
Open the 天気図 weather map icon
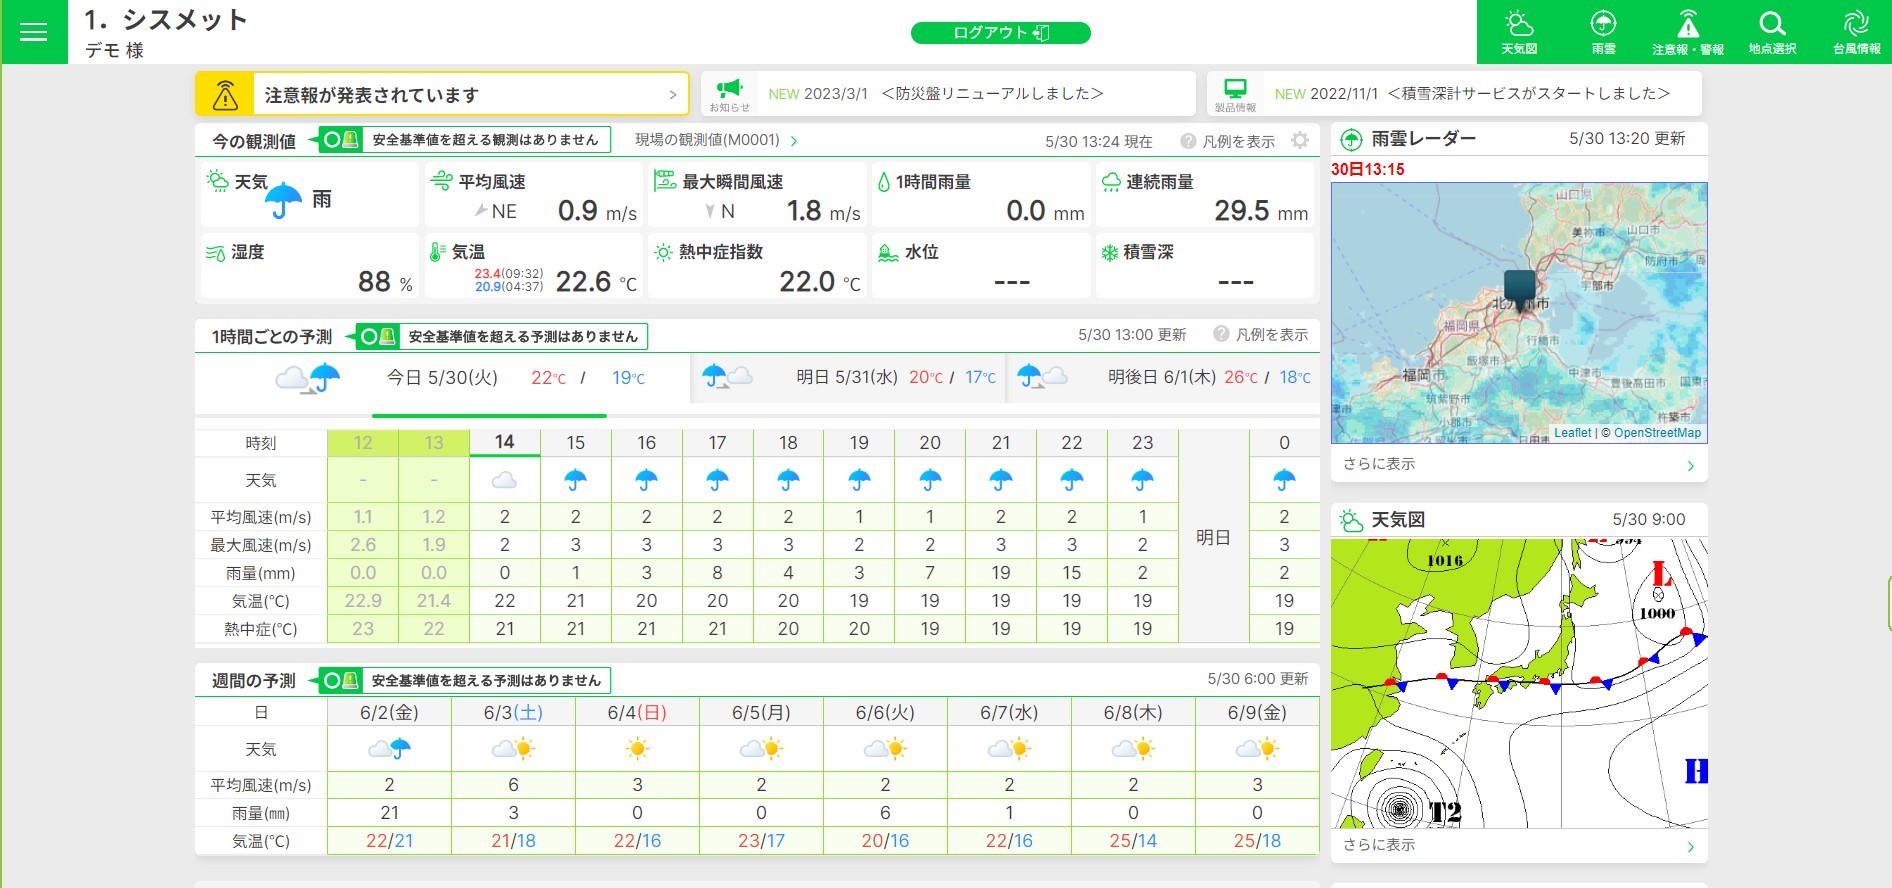(1518, 32)
